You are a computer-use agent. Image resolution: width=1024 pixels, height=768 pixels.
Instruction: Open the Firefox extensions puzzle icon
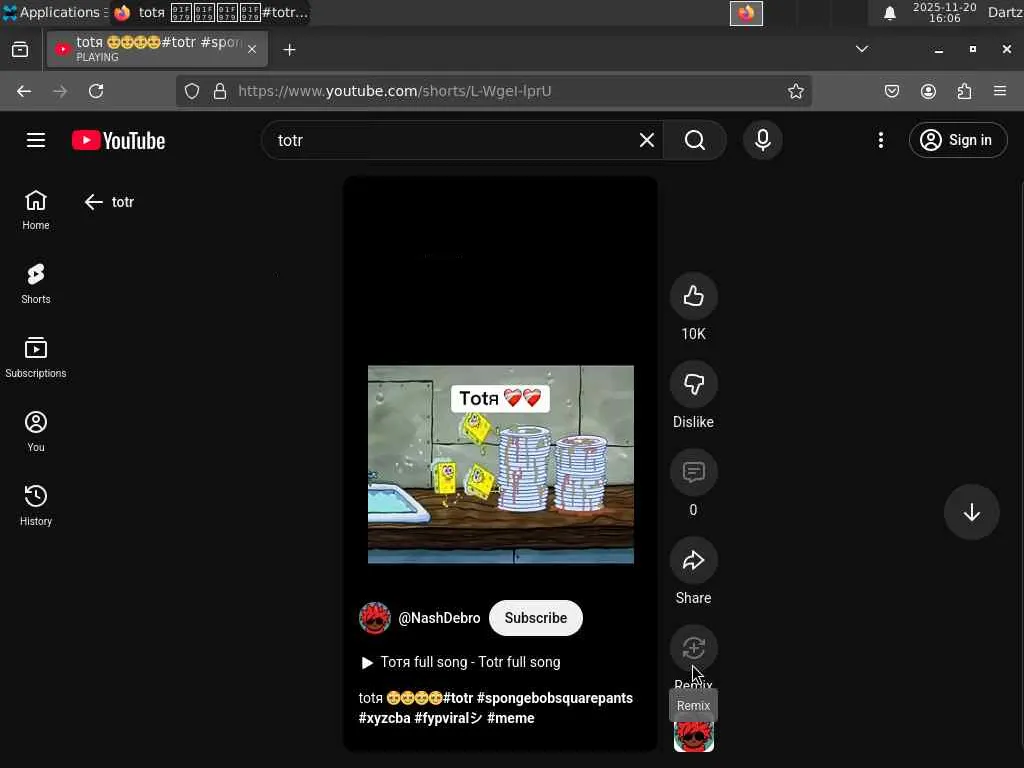point(964,91)
